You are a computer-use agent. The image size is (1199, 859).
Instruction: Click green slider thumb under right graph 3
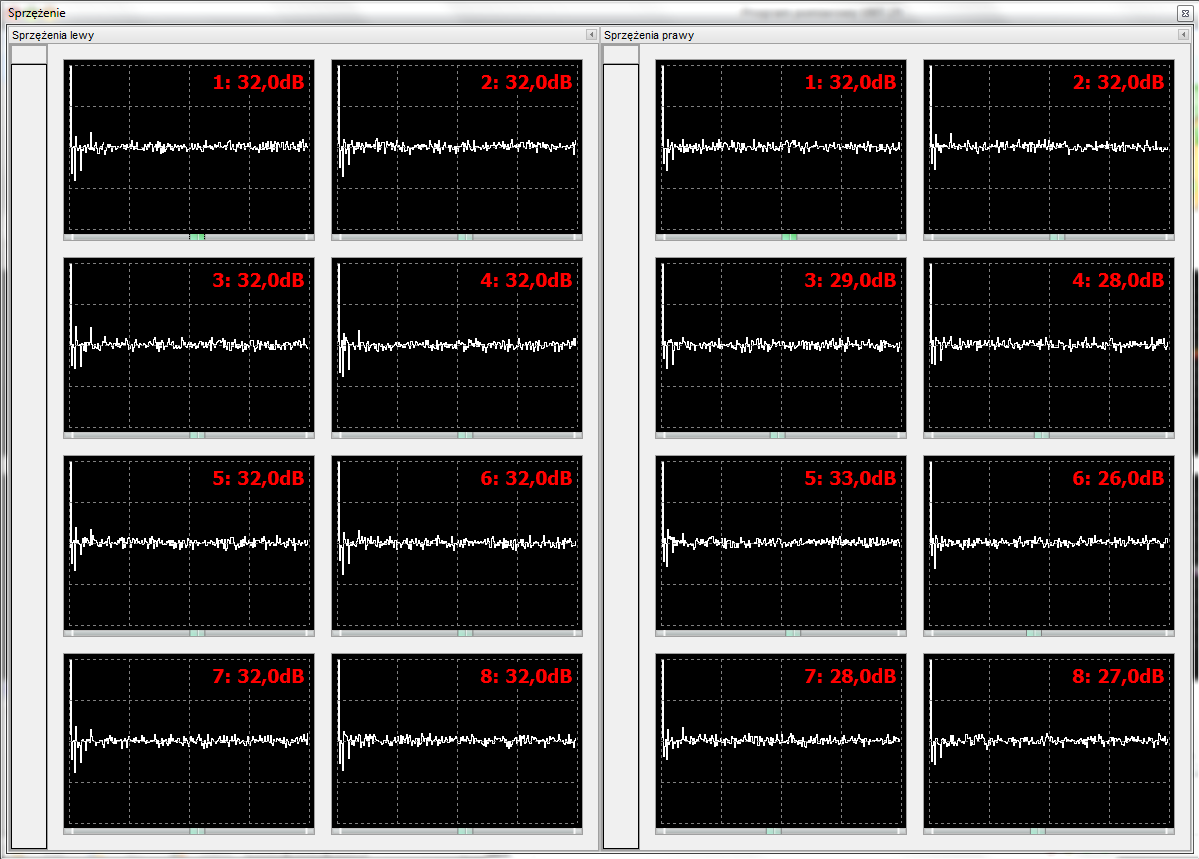[x=777, y=435]
